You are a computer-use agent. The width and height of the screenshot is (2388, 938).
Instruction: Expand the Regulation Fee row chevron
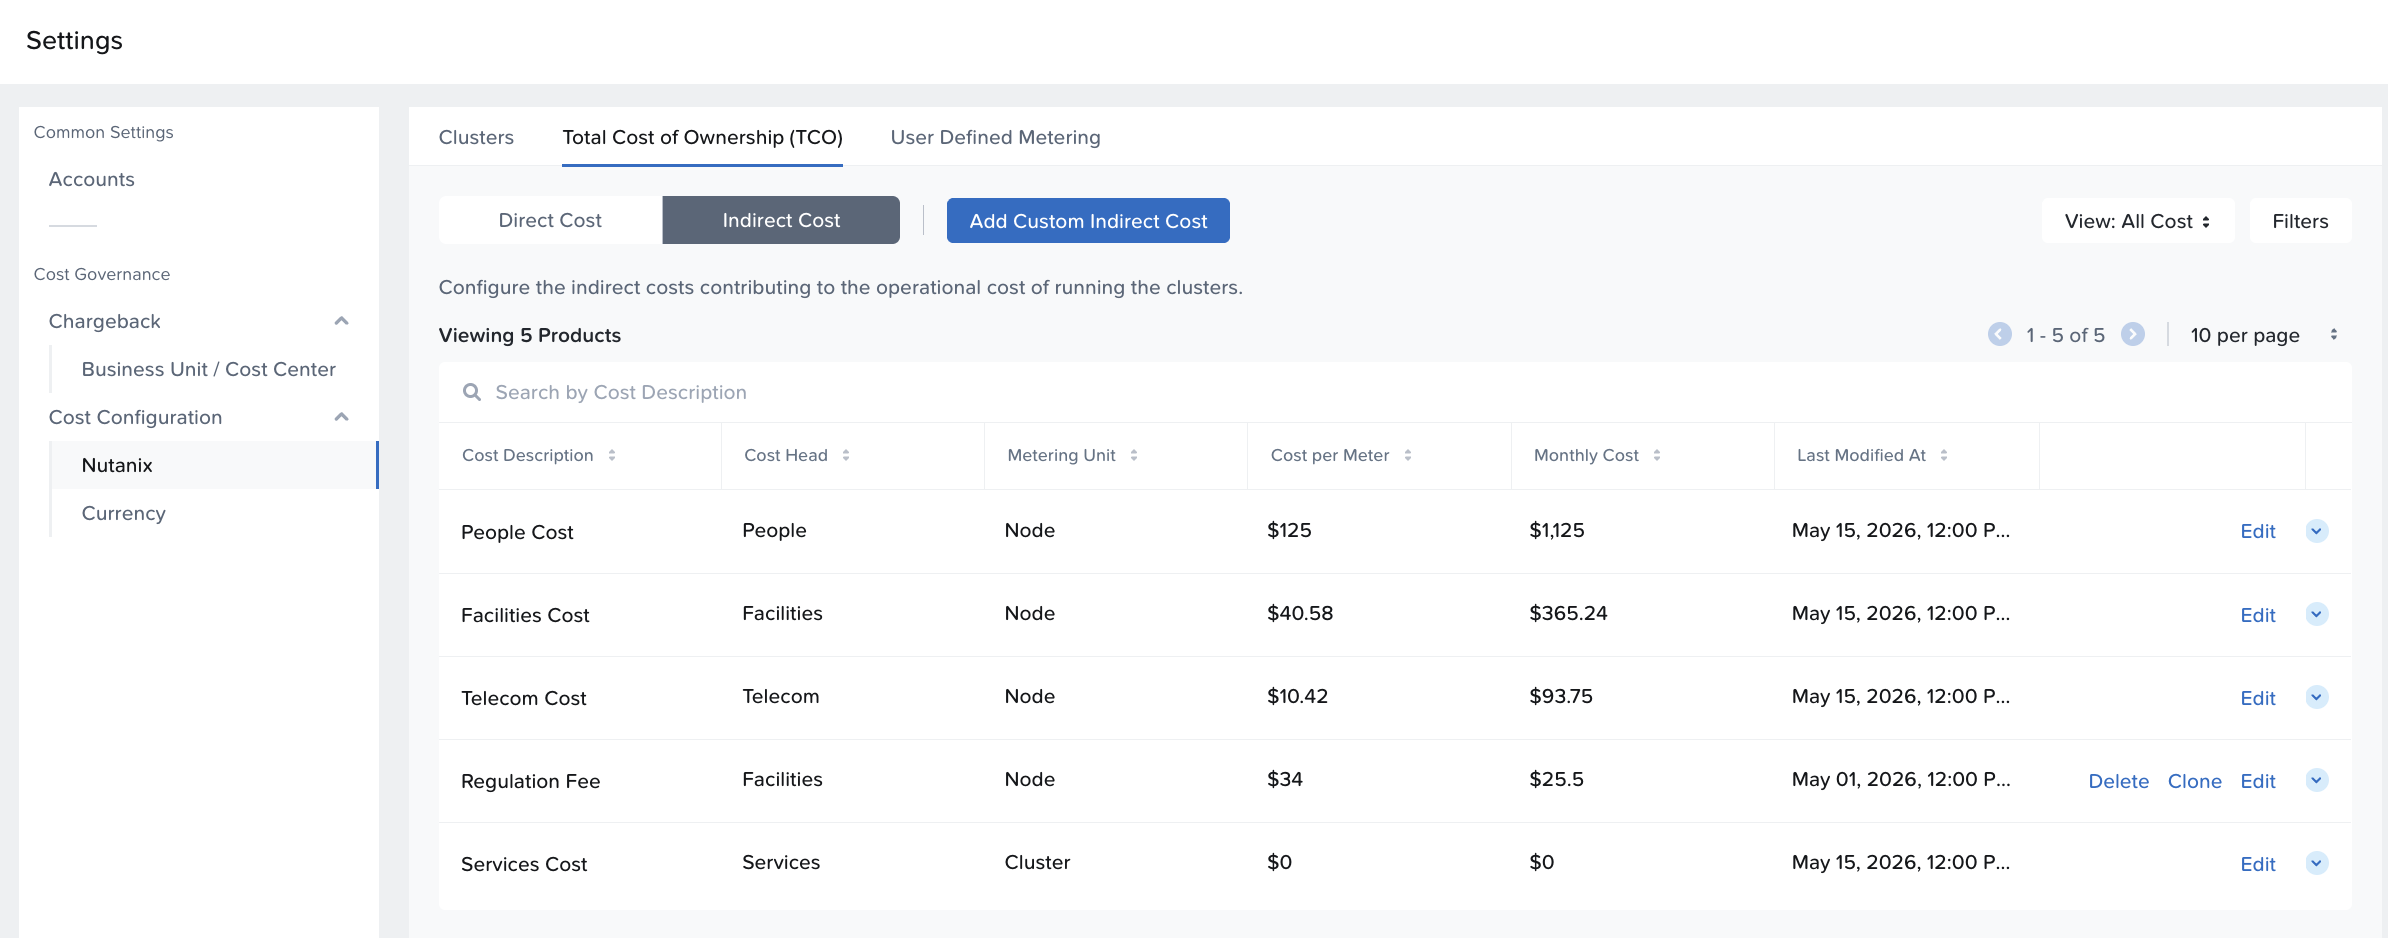(2317, 780)
